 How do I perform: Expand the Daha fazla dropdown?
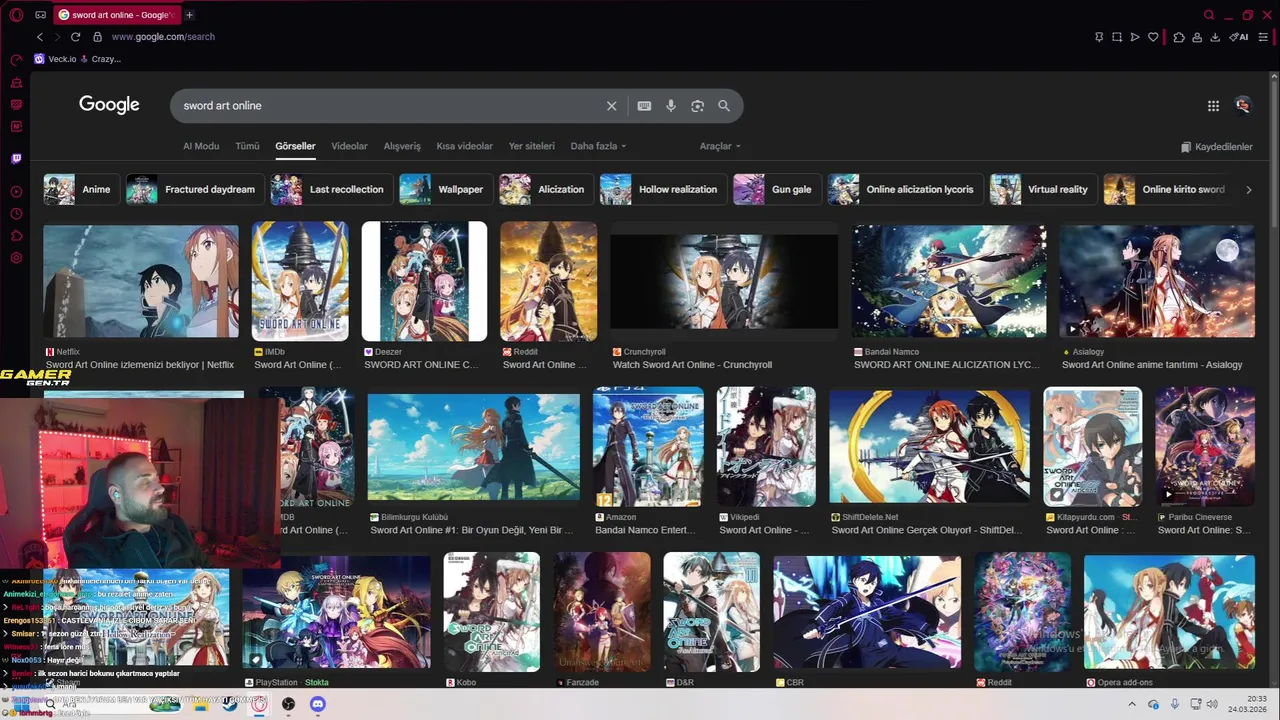(x=598, y=146)
